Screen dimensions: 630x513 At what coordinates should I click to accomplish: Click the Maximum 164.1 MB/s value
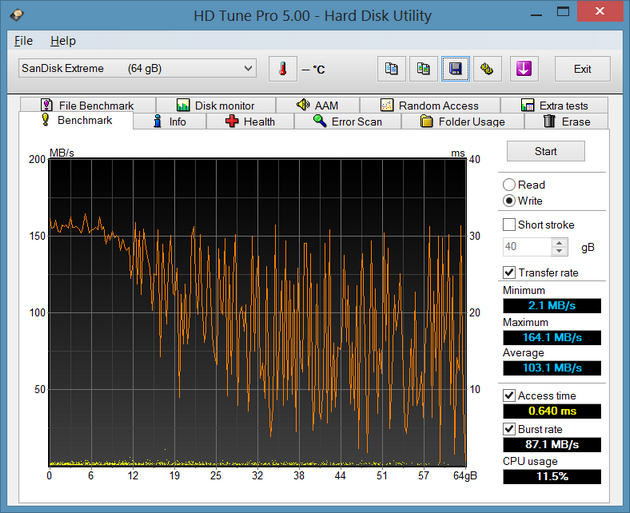pyautogui.click(x=552, y=337)
